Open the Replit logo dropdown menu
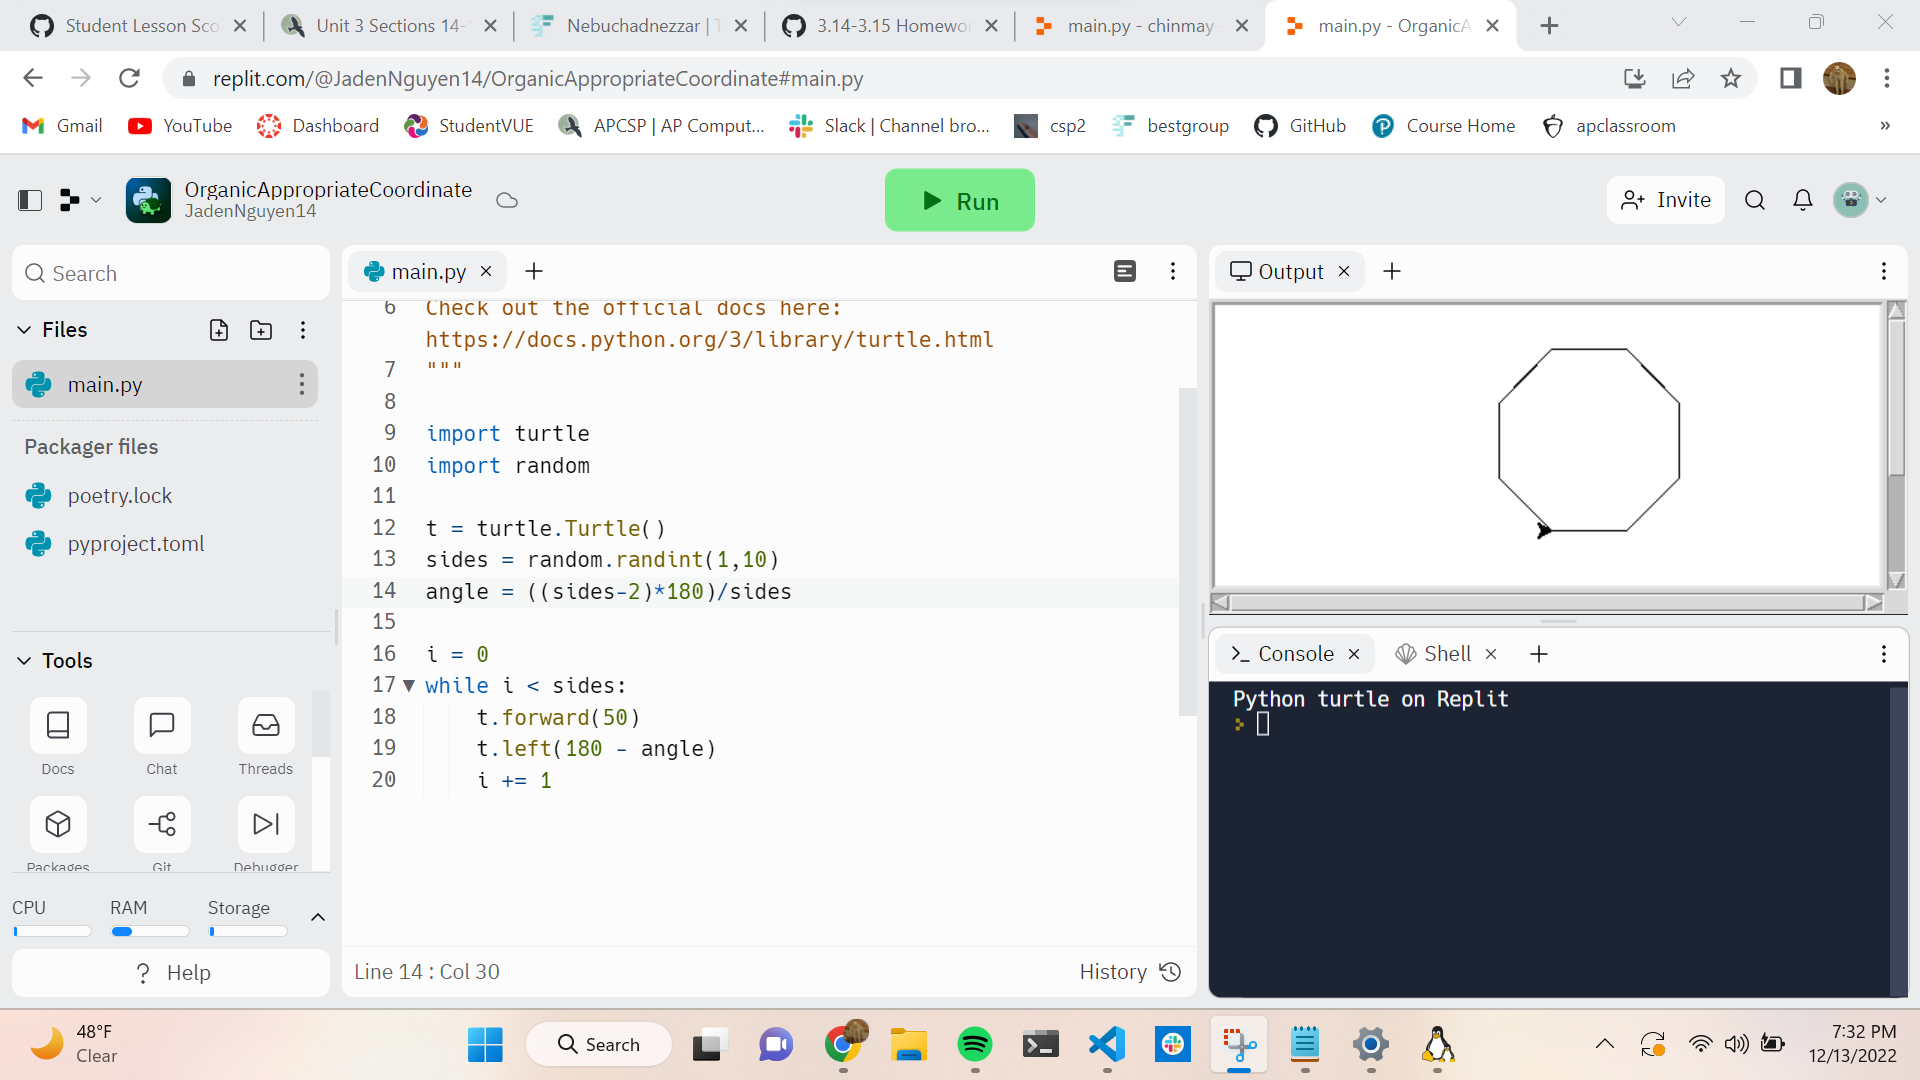 80,200
